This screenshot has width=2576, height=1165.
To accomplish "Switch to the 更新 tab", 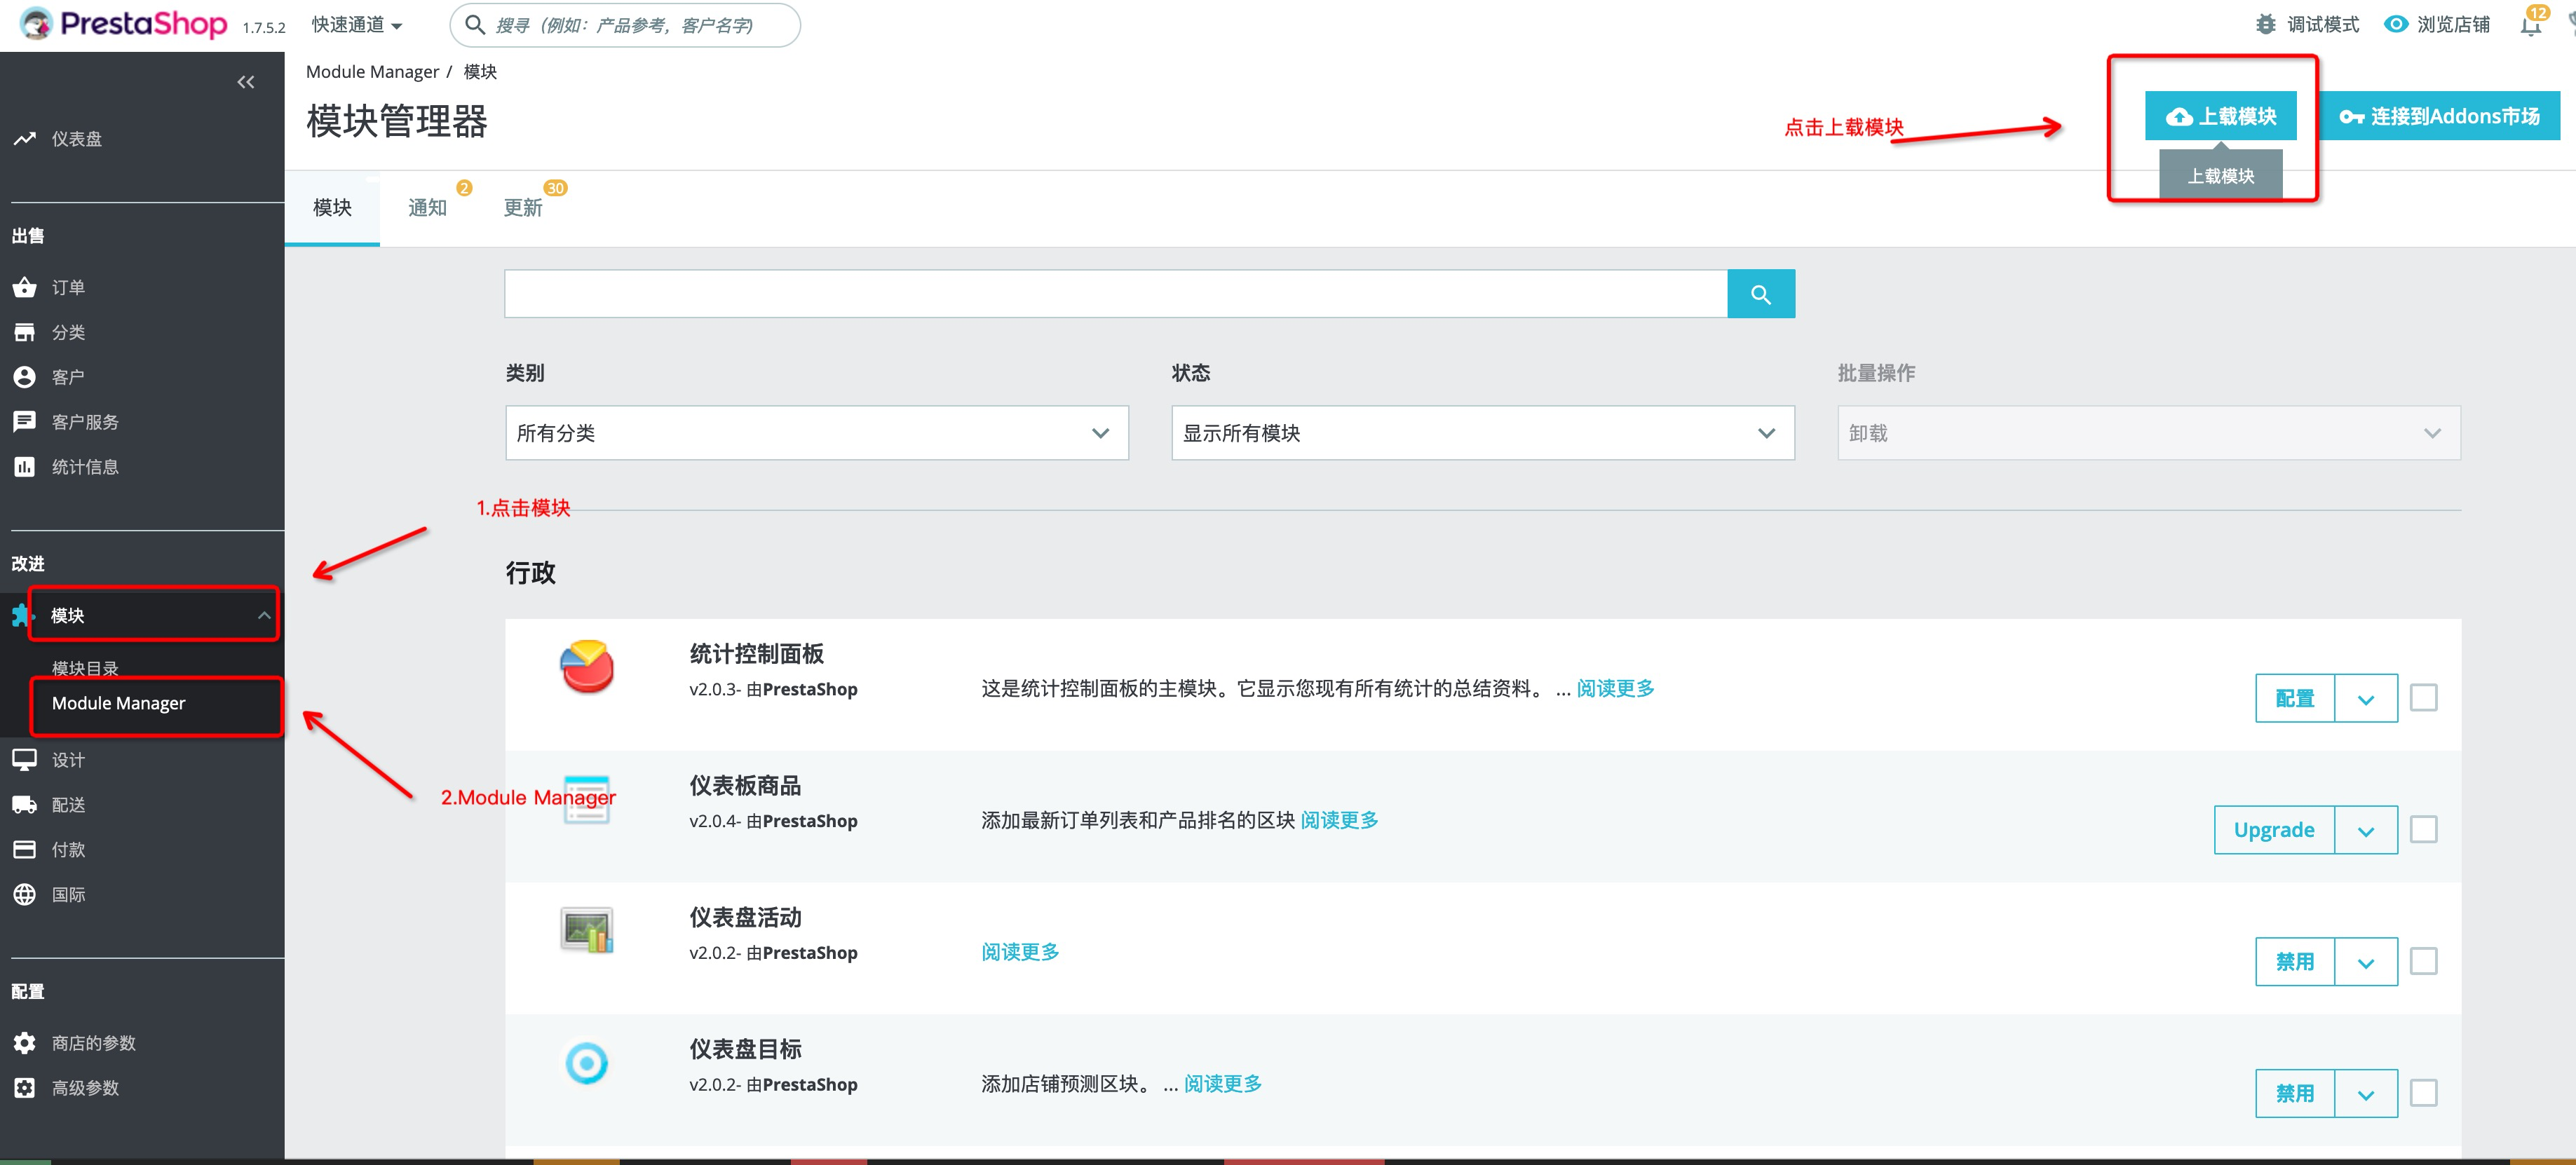I will coord(523,208).
